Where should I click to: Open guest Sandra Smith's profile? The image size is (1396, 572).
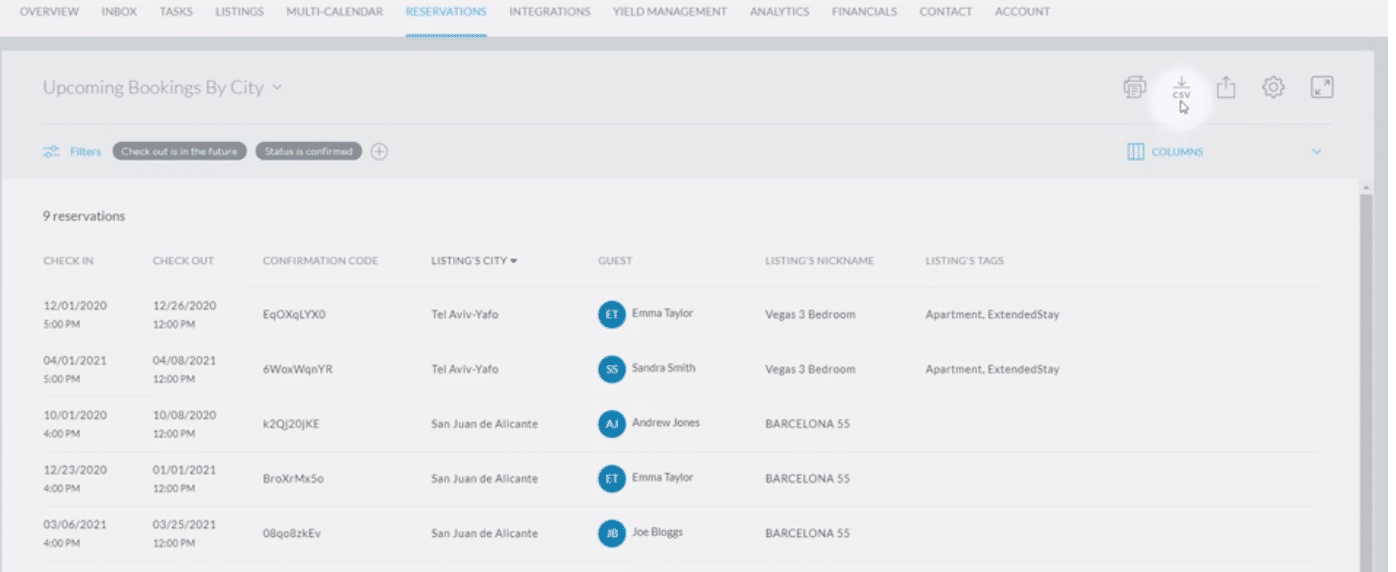[x=663, y=368]
